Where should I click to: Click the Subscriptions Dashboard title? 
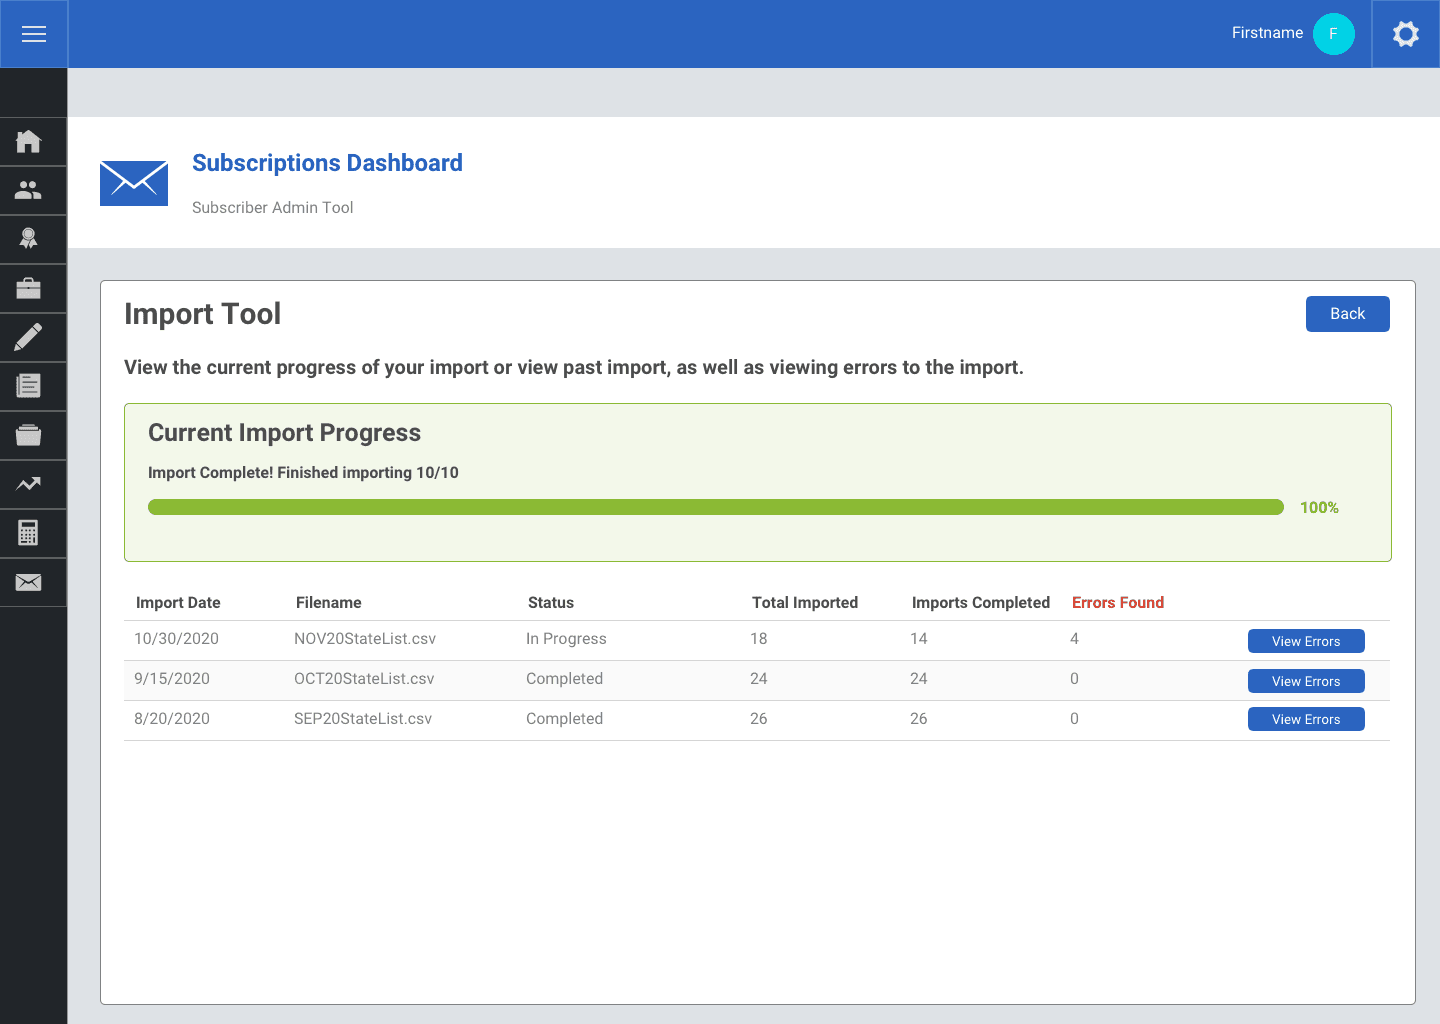pos(327,163)
